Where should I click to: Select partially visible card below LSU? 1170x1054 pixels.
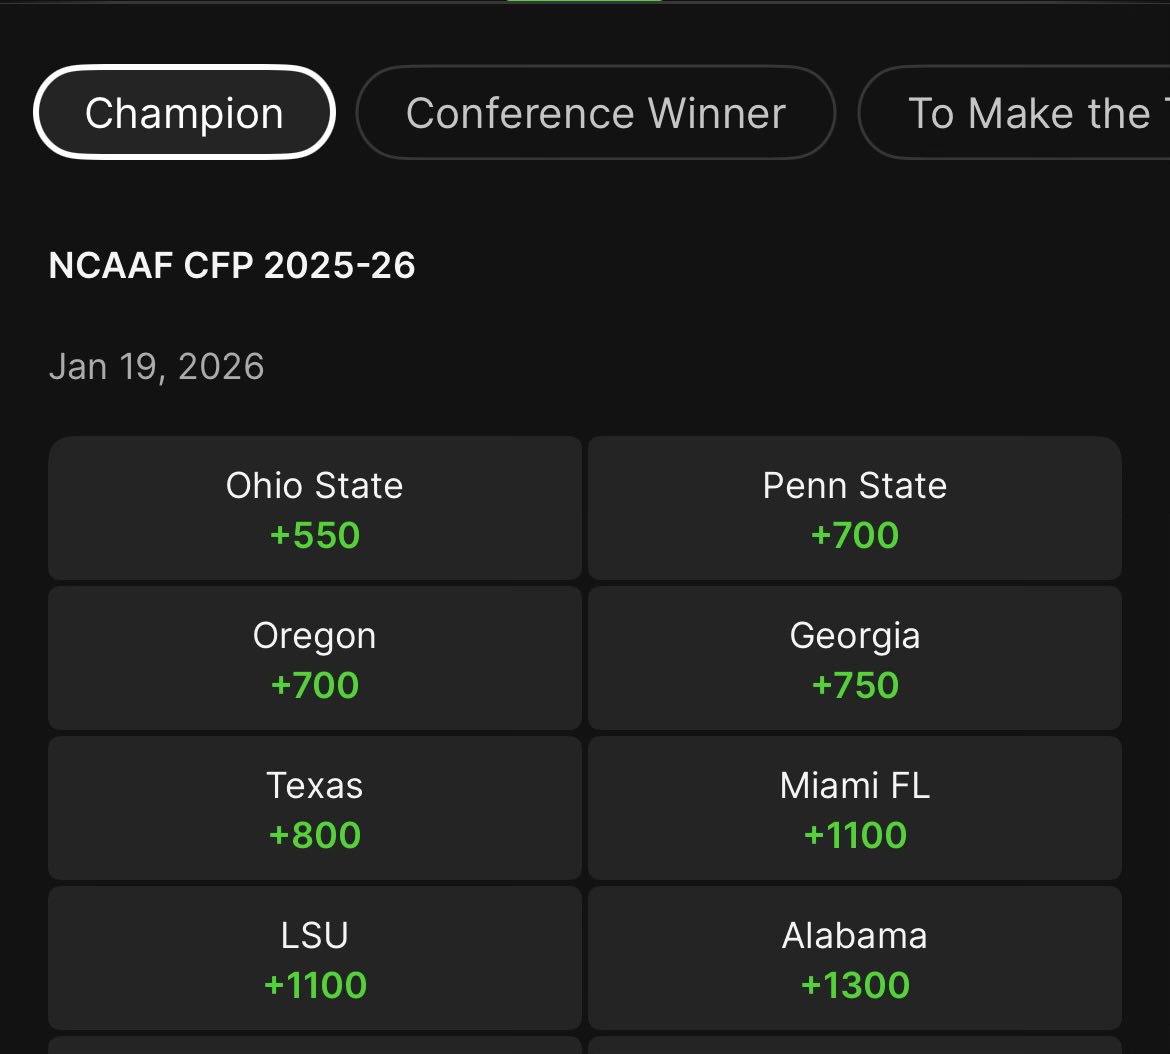tap(315, 1045)
